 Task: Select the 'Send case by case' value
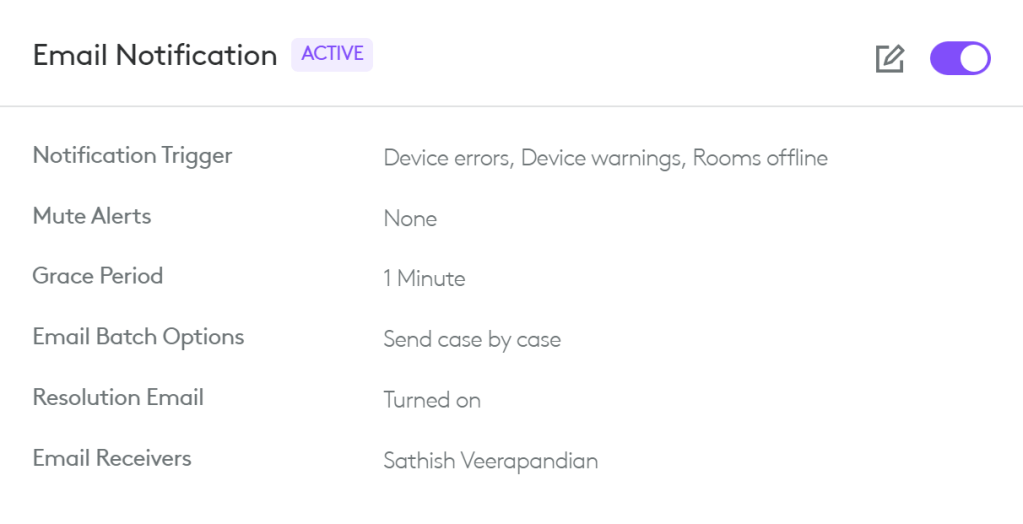472,340
